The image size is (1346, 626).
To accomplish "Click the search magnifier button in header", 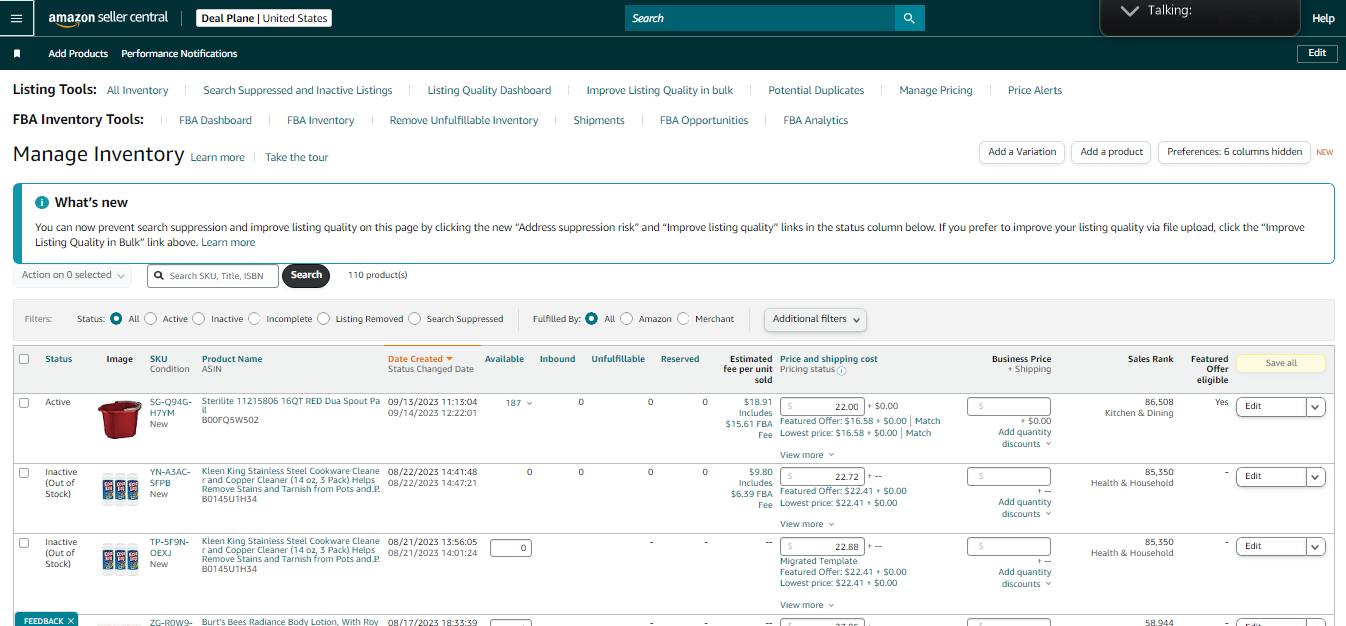I will pyautogui.click(x=909, y=18).
